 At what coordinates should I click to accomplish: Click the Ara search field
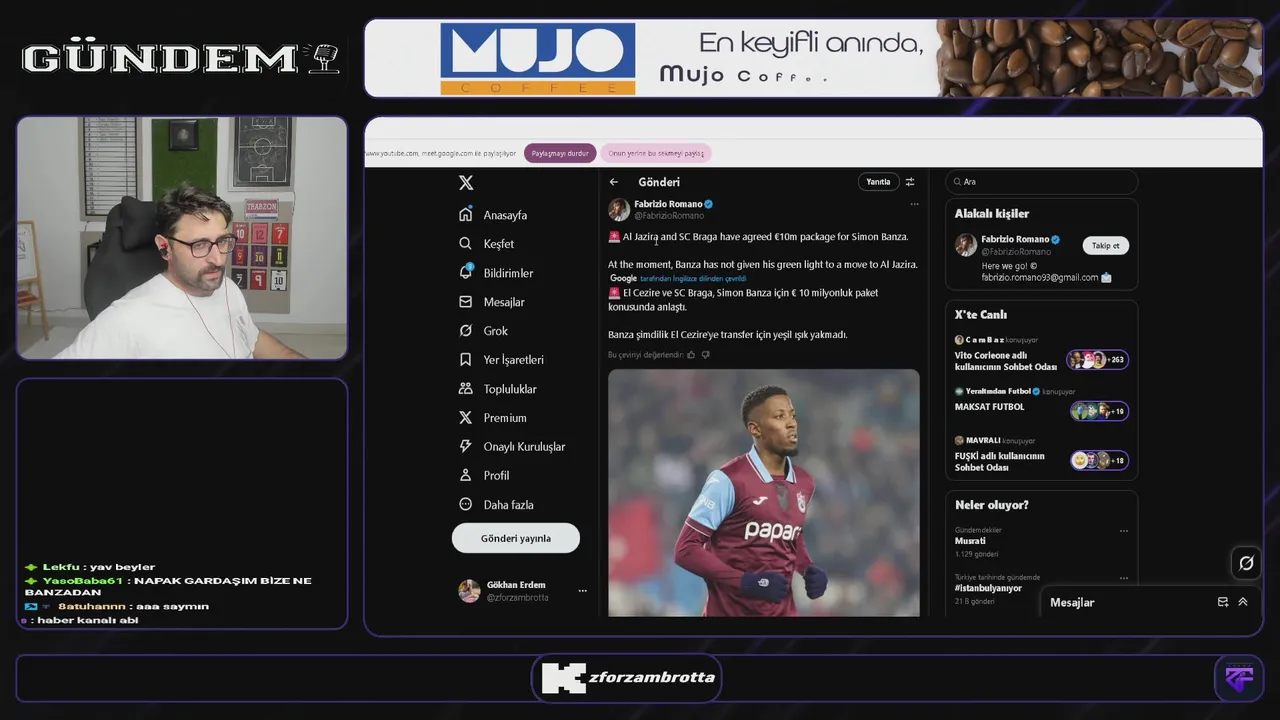(1041, 182)
